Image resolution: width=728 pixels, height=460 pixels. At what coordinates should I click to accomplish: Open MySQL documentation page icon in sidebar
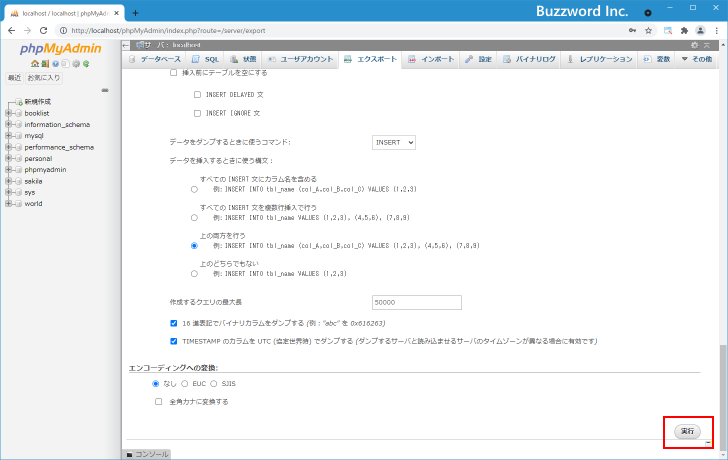point(65,64)
